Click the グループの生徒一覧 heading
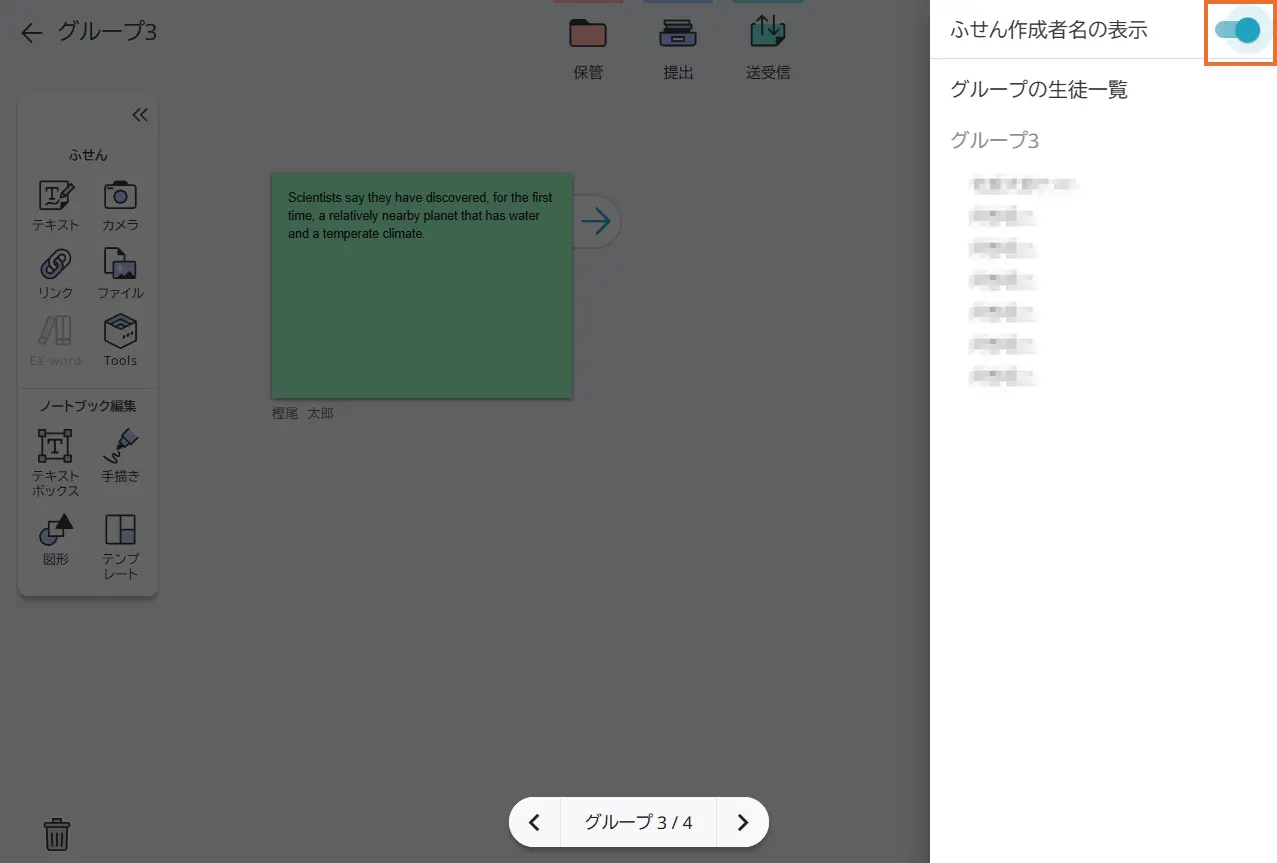This screenshot has width=1277, height=863. coord(1039,90)
